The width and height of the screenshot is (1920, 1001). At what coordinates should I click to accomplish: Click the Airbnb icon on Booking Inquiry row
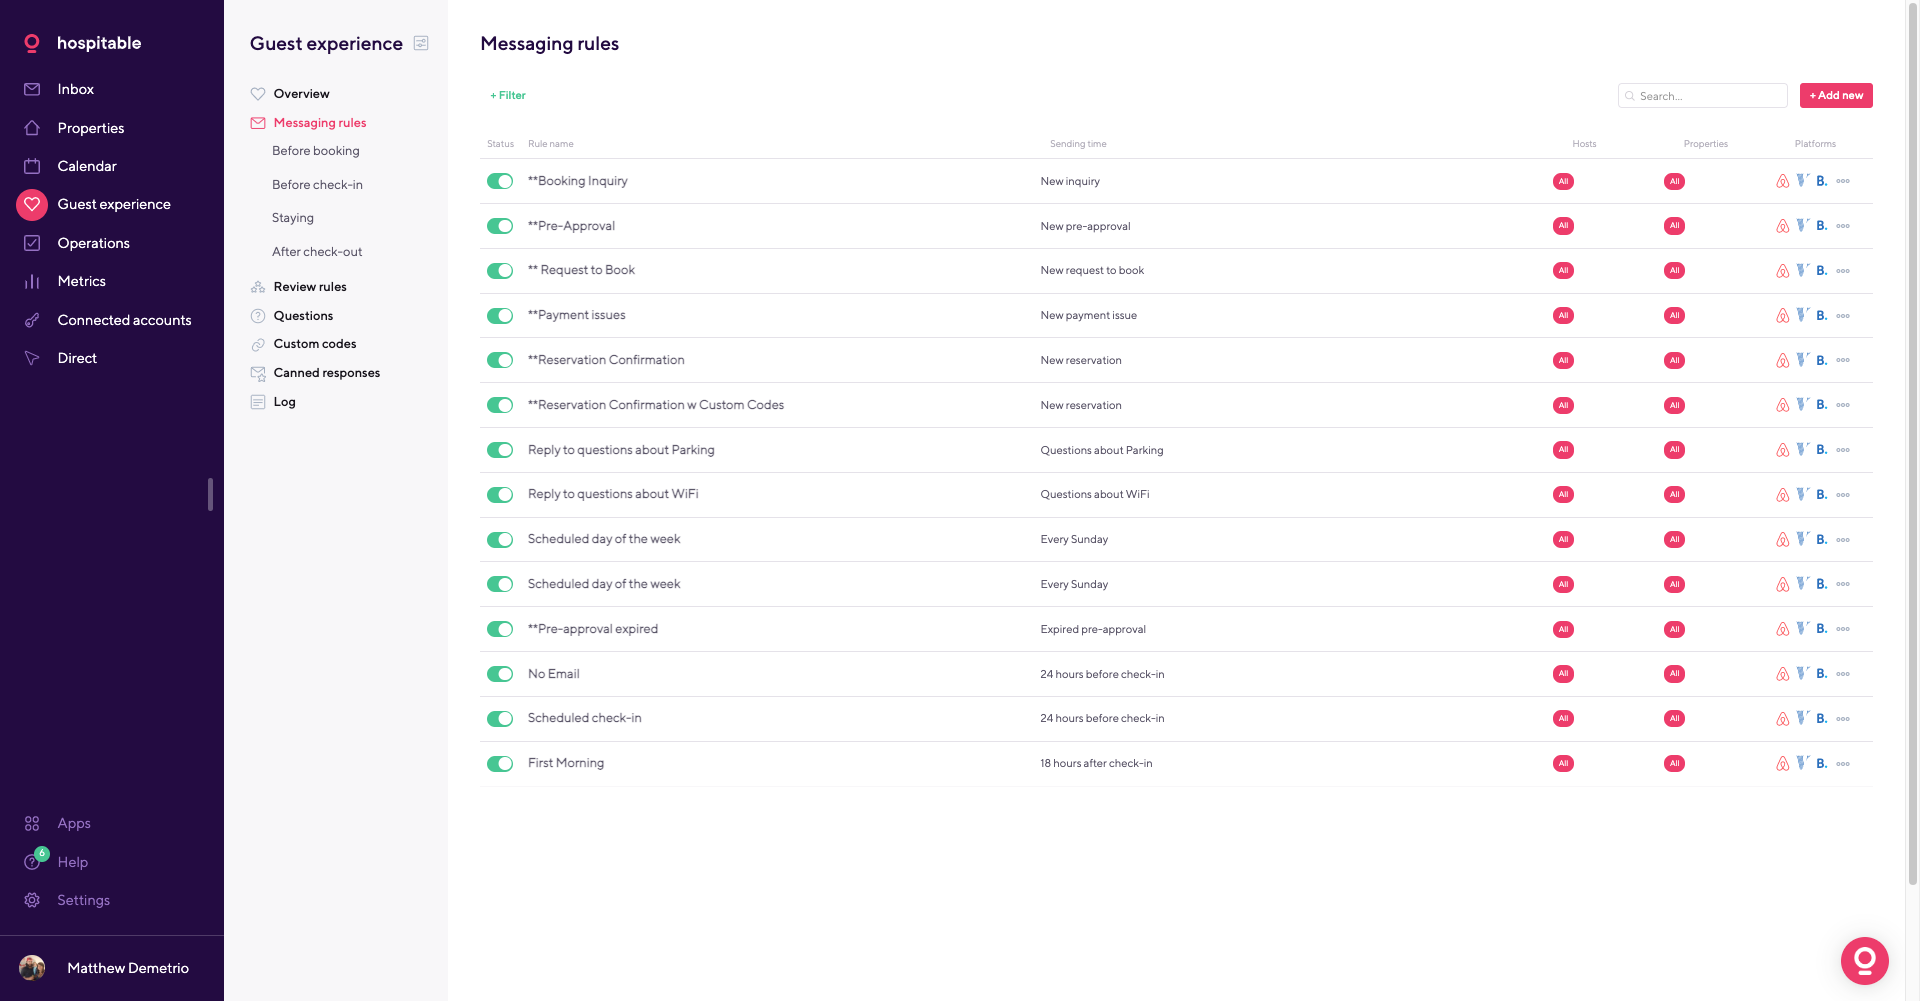tap(1783, 181)
